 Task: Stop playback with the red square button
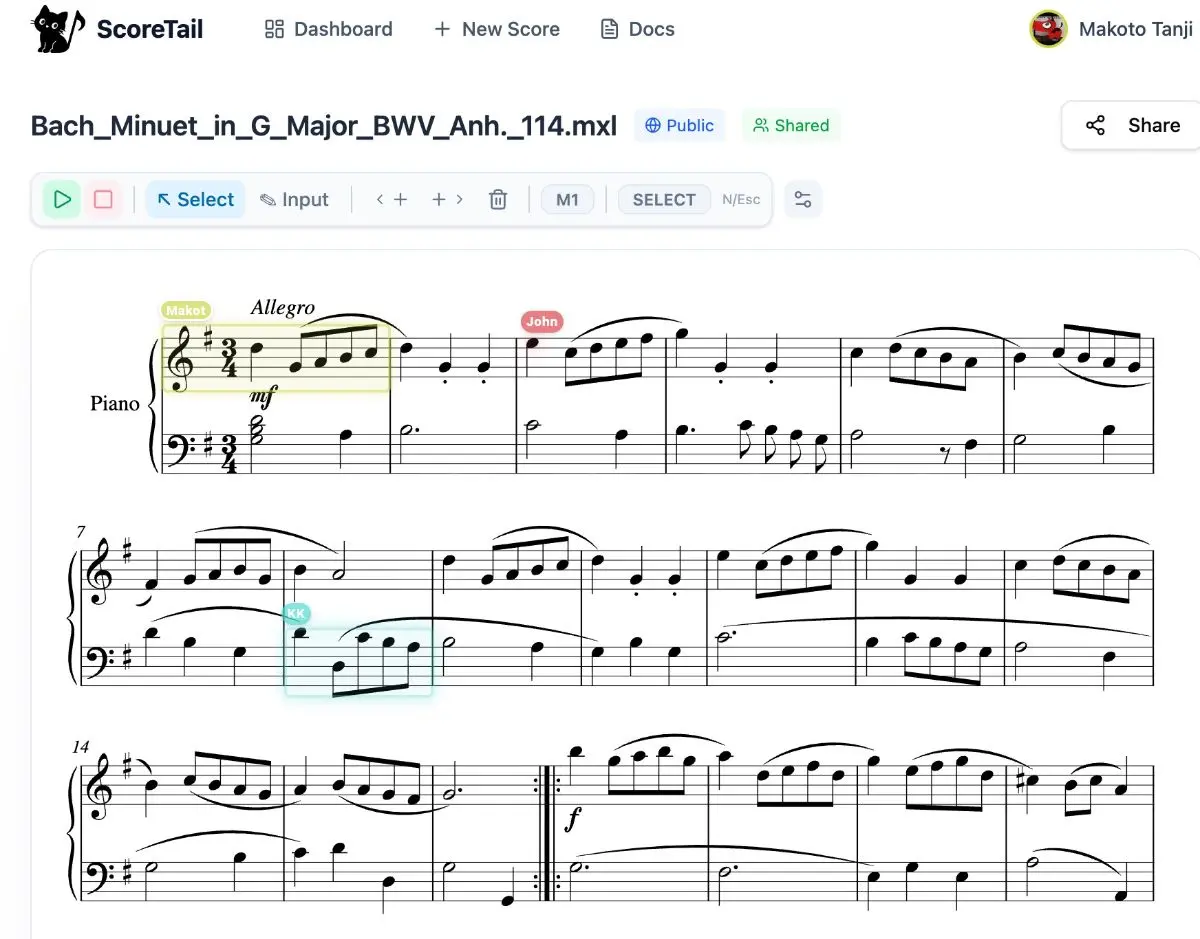(103, 199)
